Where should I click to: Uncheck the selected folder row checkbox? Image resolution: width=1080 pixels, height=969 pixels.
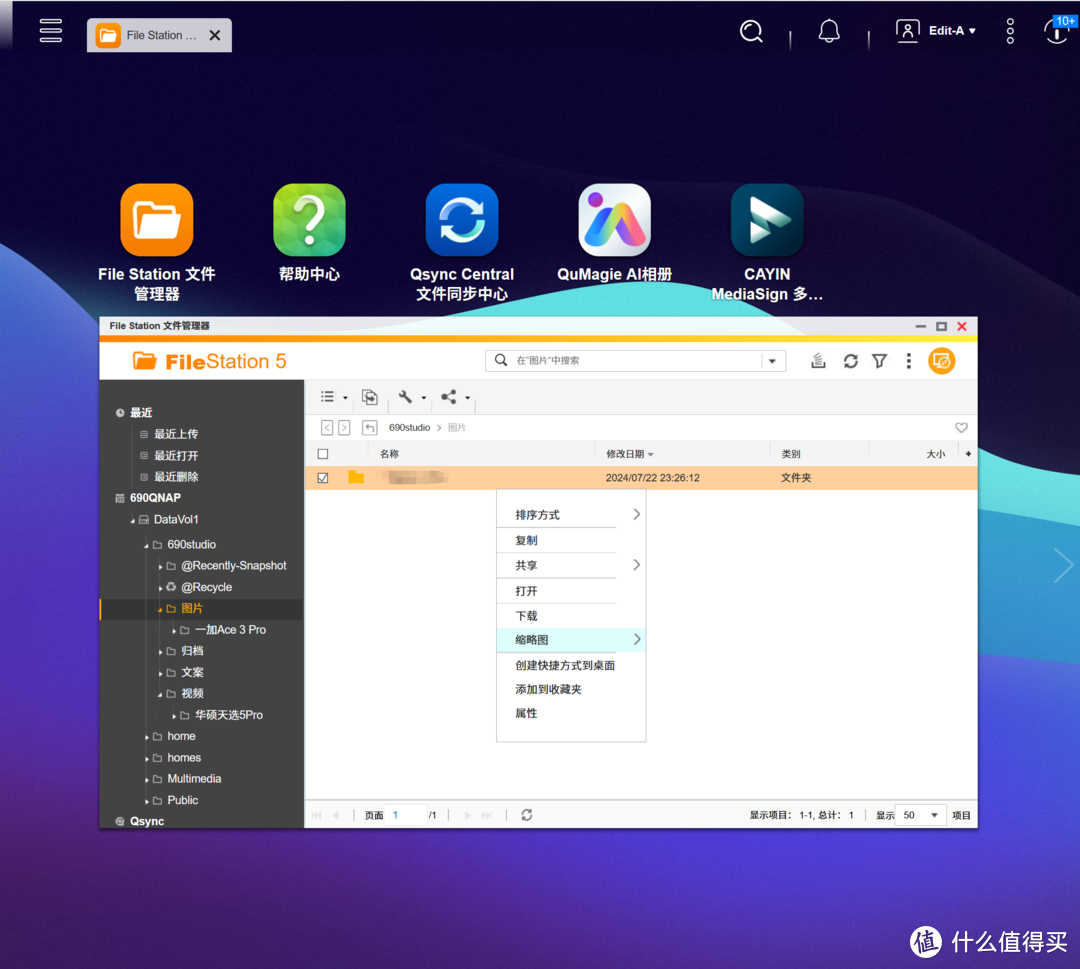point(323,478)
